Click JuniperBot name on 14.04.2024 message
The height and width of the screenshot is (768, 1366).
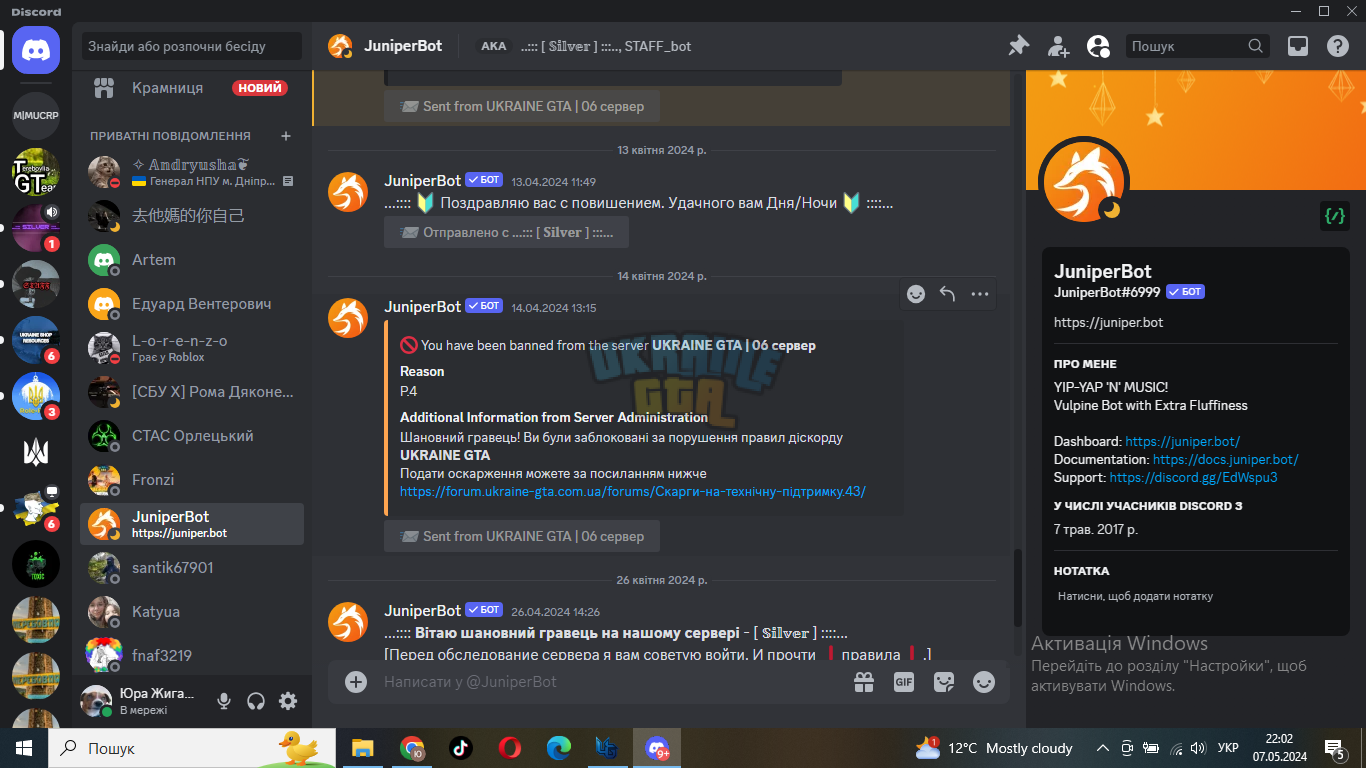[422, 307]
